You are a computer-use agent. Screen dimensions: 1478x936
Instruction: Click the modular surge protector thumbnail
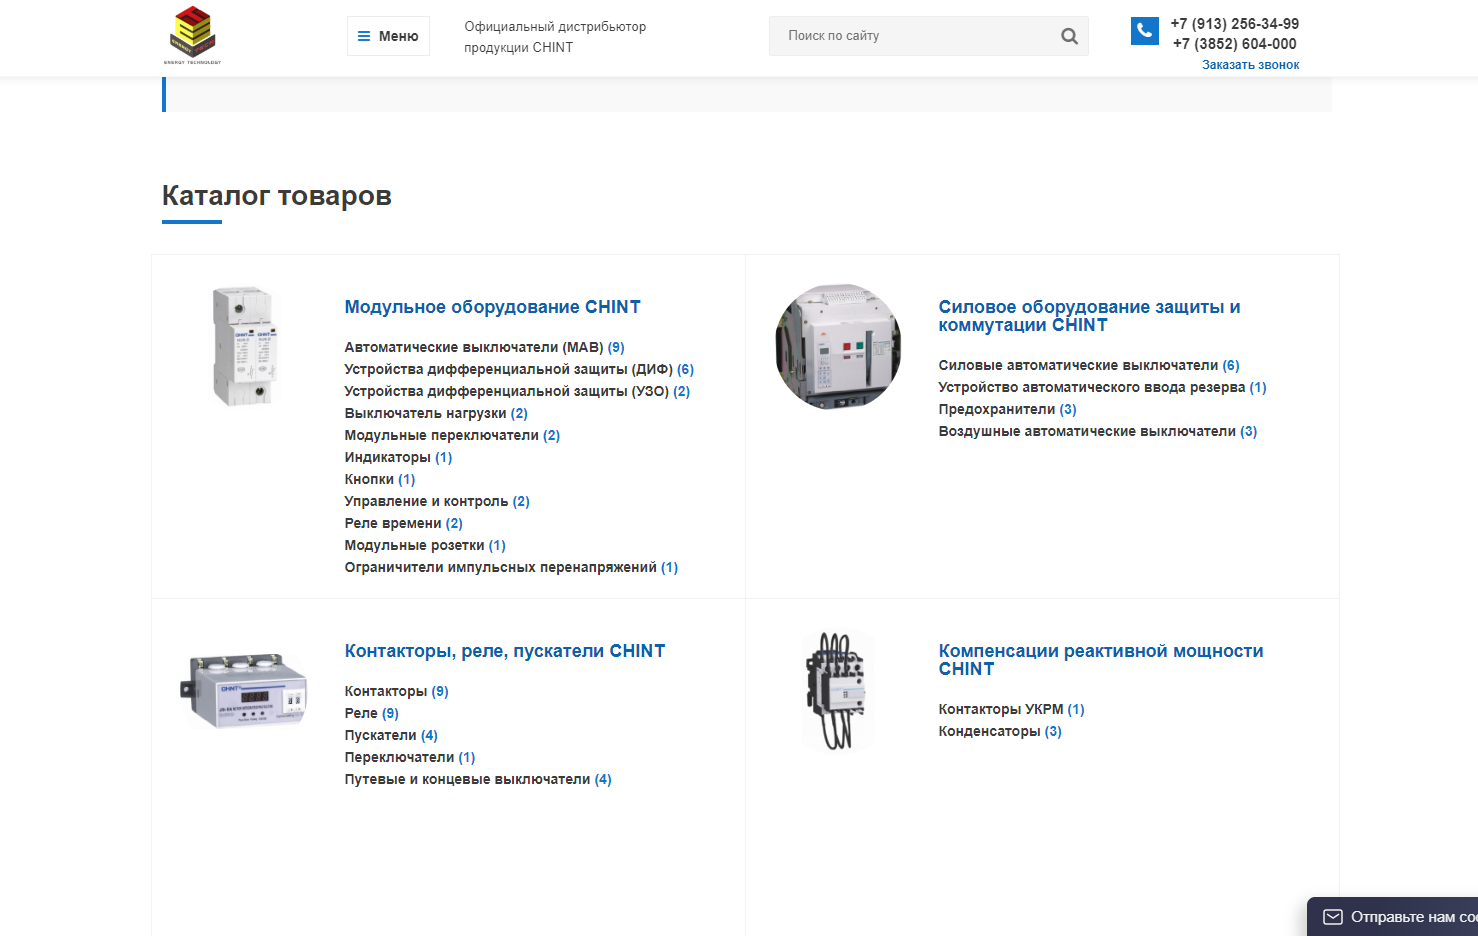[x=244, y=346]
